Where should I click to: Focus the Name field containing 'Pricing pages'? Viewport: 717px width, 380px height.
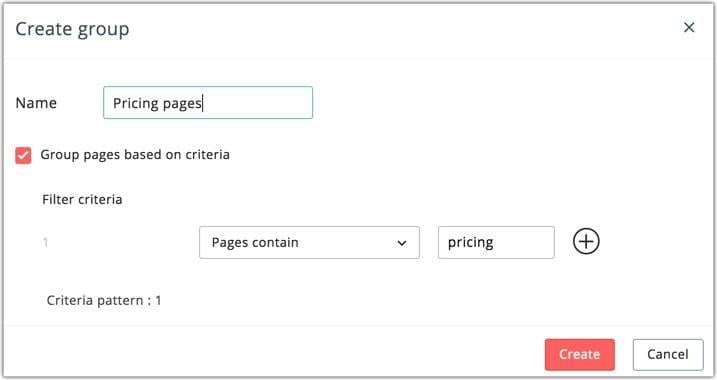click(x=208, y=103)
